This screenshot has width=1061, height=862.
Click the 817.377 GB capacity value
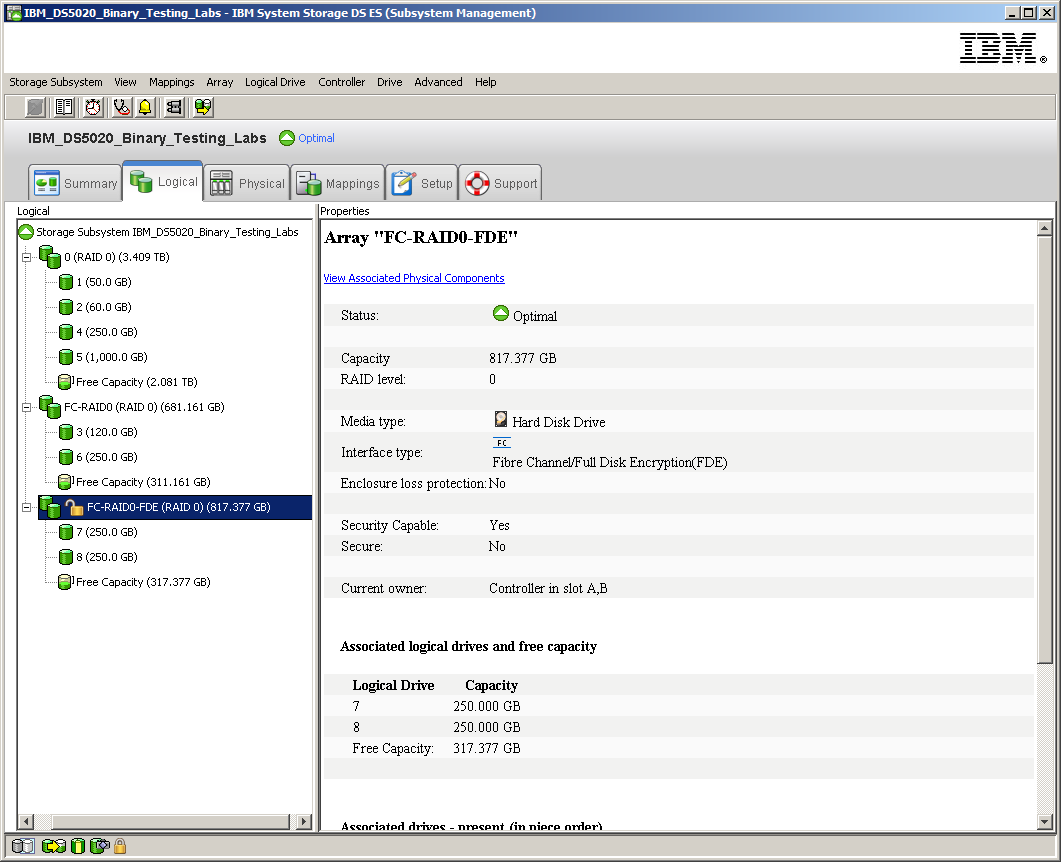tap(522, 359)
